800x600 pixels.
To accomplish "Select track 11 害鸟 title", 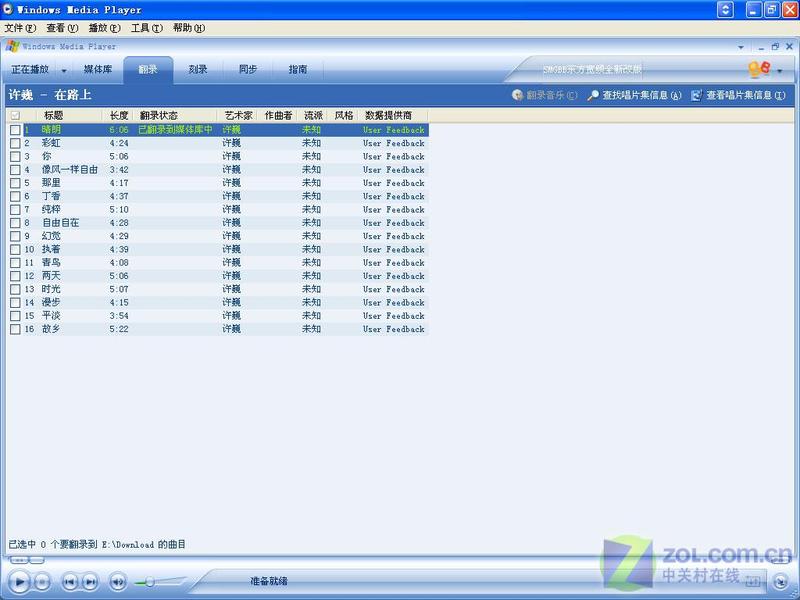I will click(51, 263).
